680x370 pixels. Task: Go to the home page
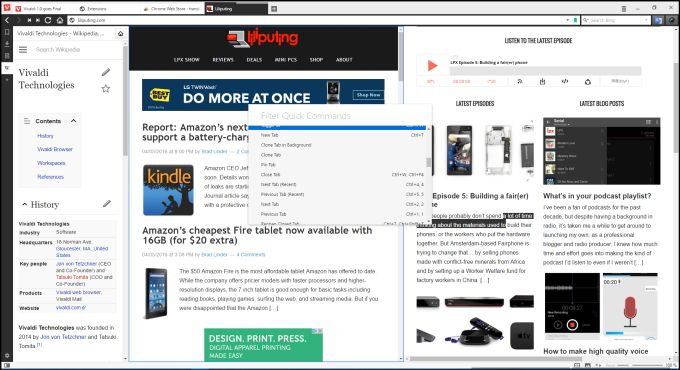pos(60,20)
